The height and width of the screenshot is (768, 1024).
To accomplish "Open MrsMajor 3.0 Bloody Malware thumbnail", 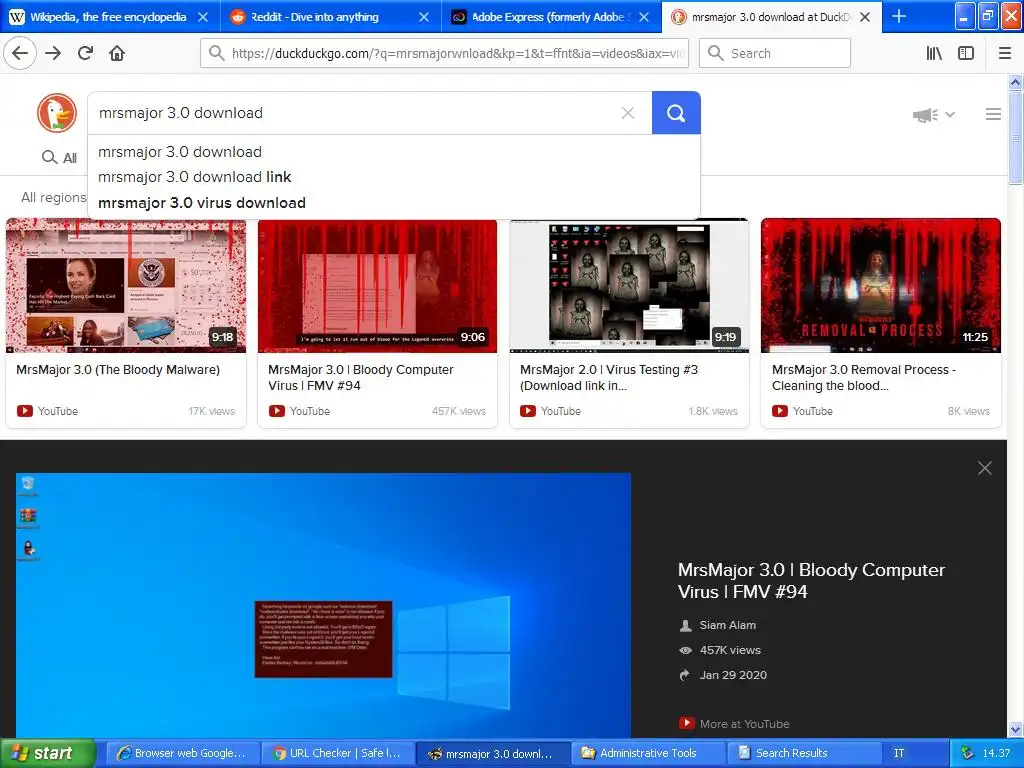I will point(126,285).
